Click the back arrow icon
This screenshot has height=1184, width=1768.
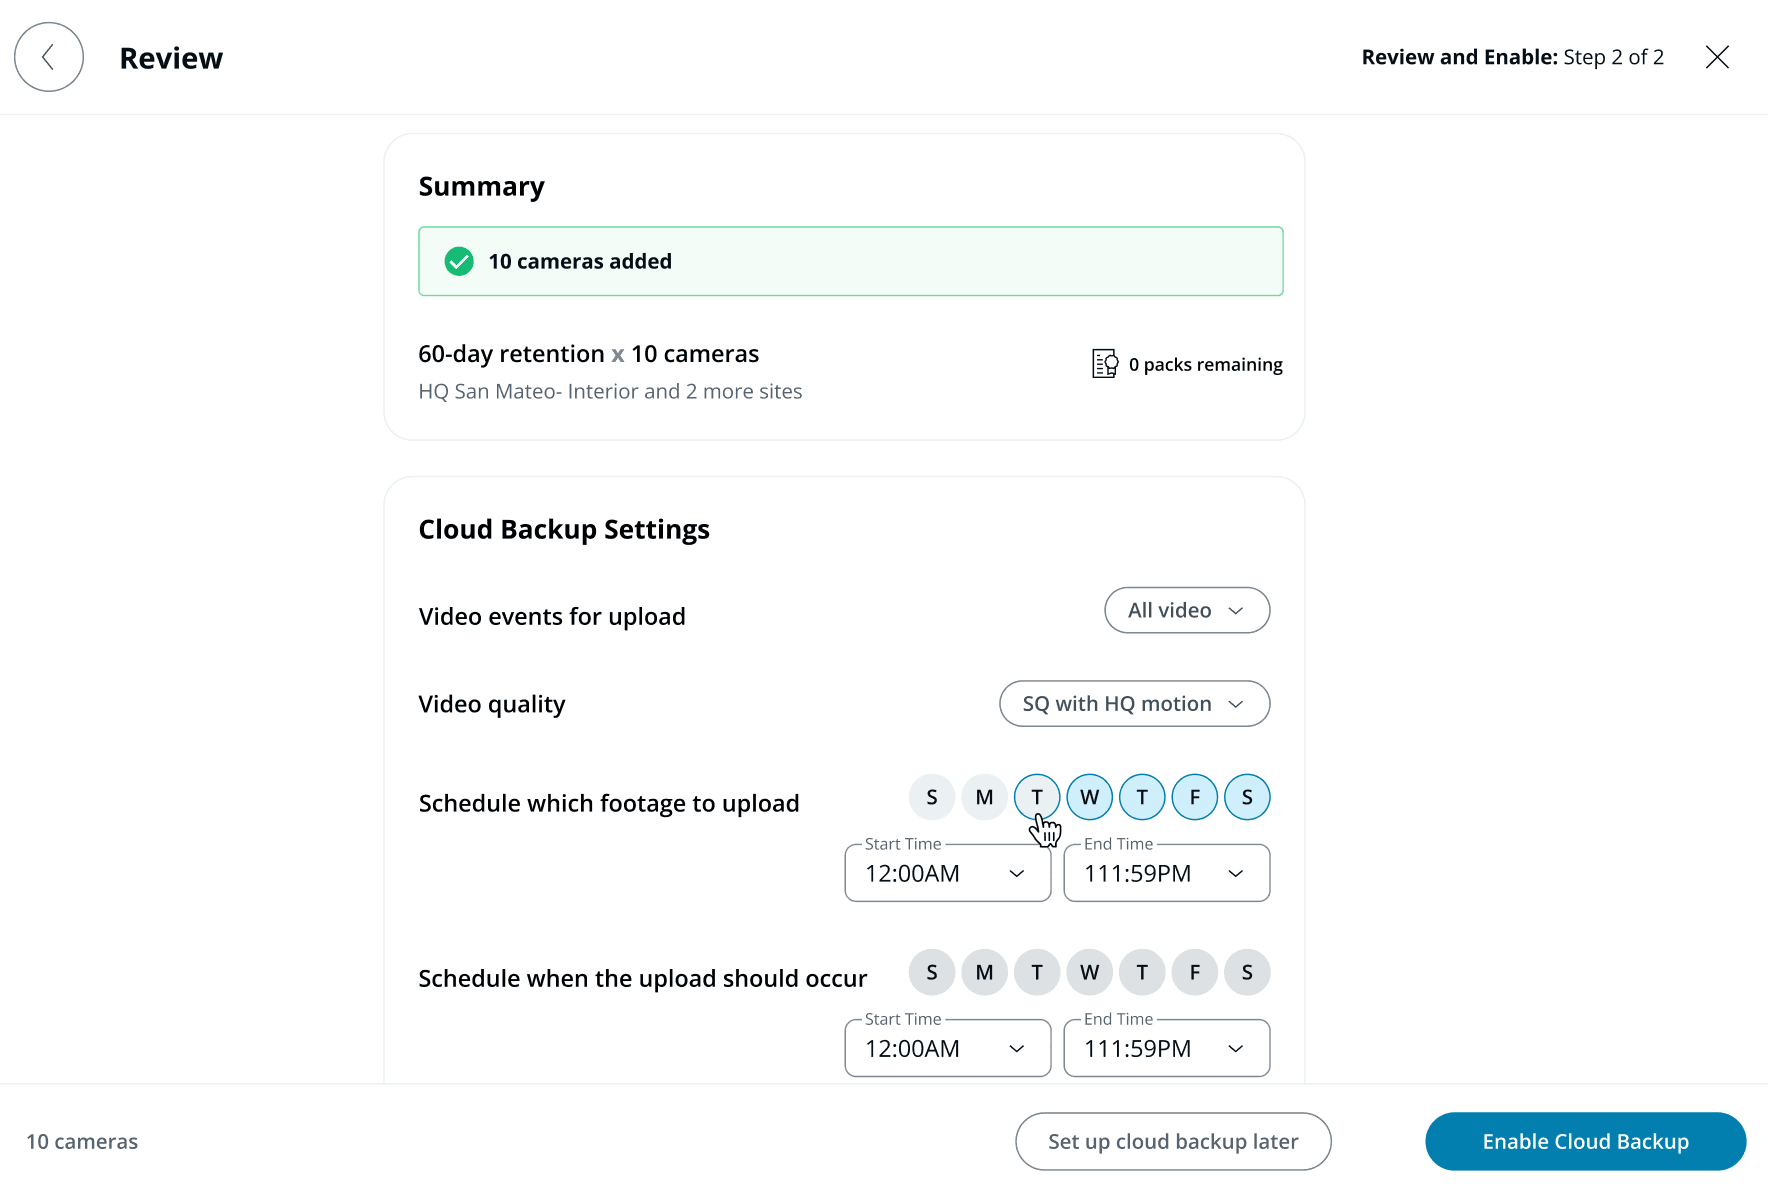click(x=48, y=58)
